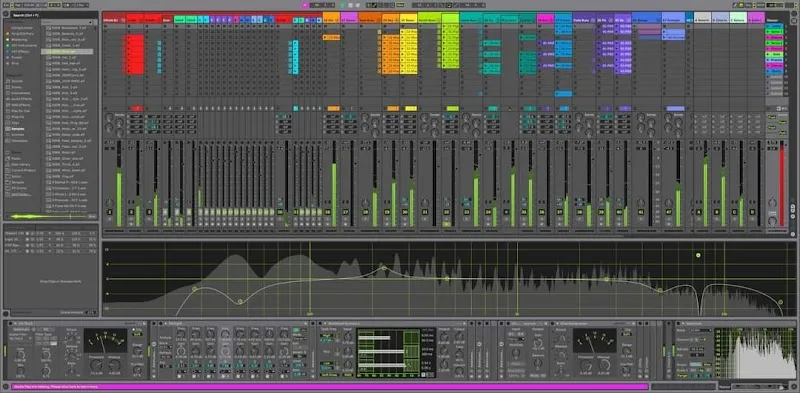Select Instruments in the browser categories
Screen dimensions: 800x393
(x=20, y=93)
